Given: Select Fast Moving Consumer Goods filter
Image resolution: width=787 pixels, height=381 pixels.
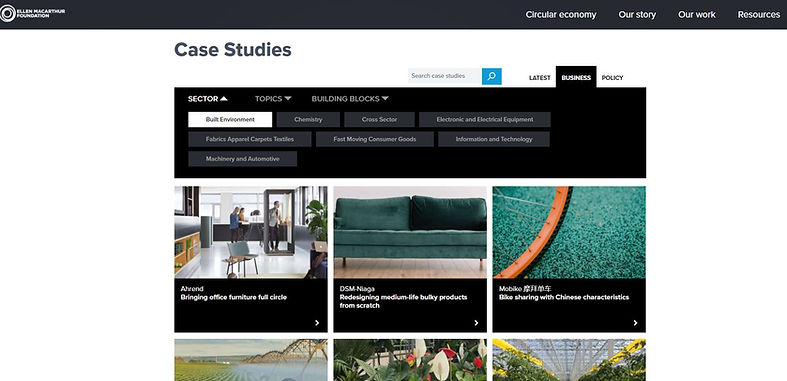Looking at the screenshot, I should (x=374, y=139).
